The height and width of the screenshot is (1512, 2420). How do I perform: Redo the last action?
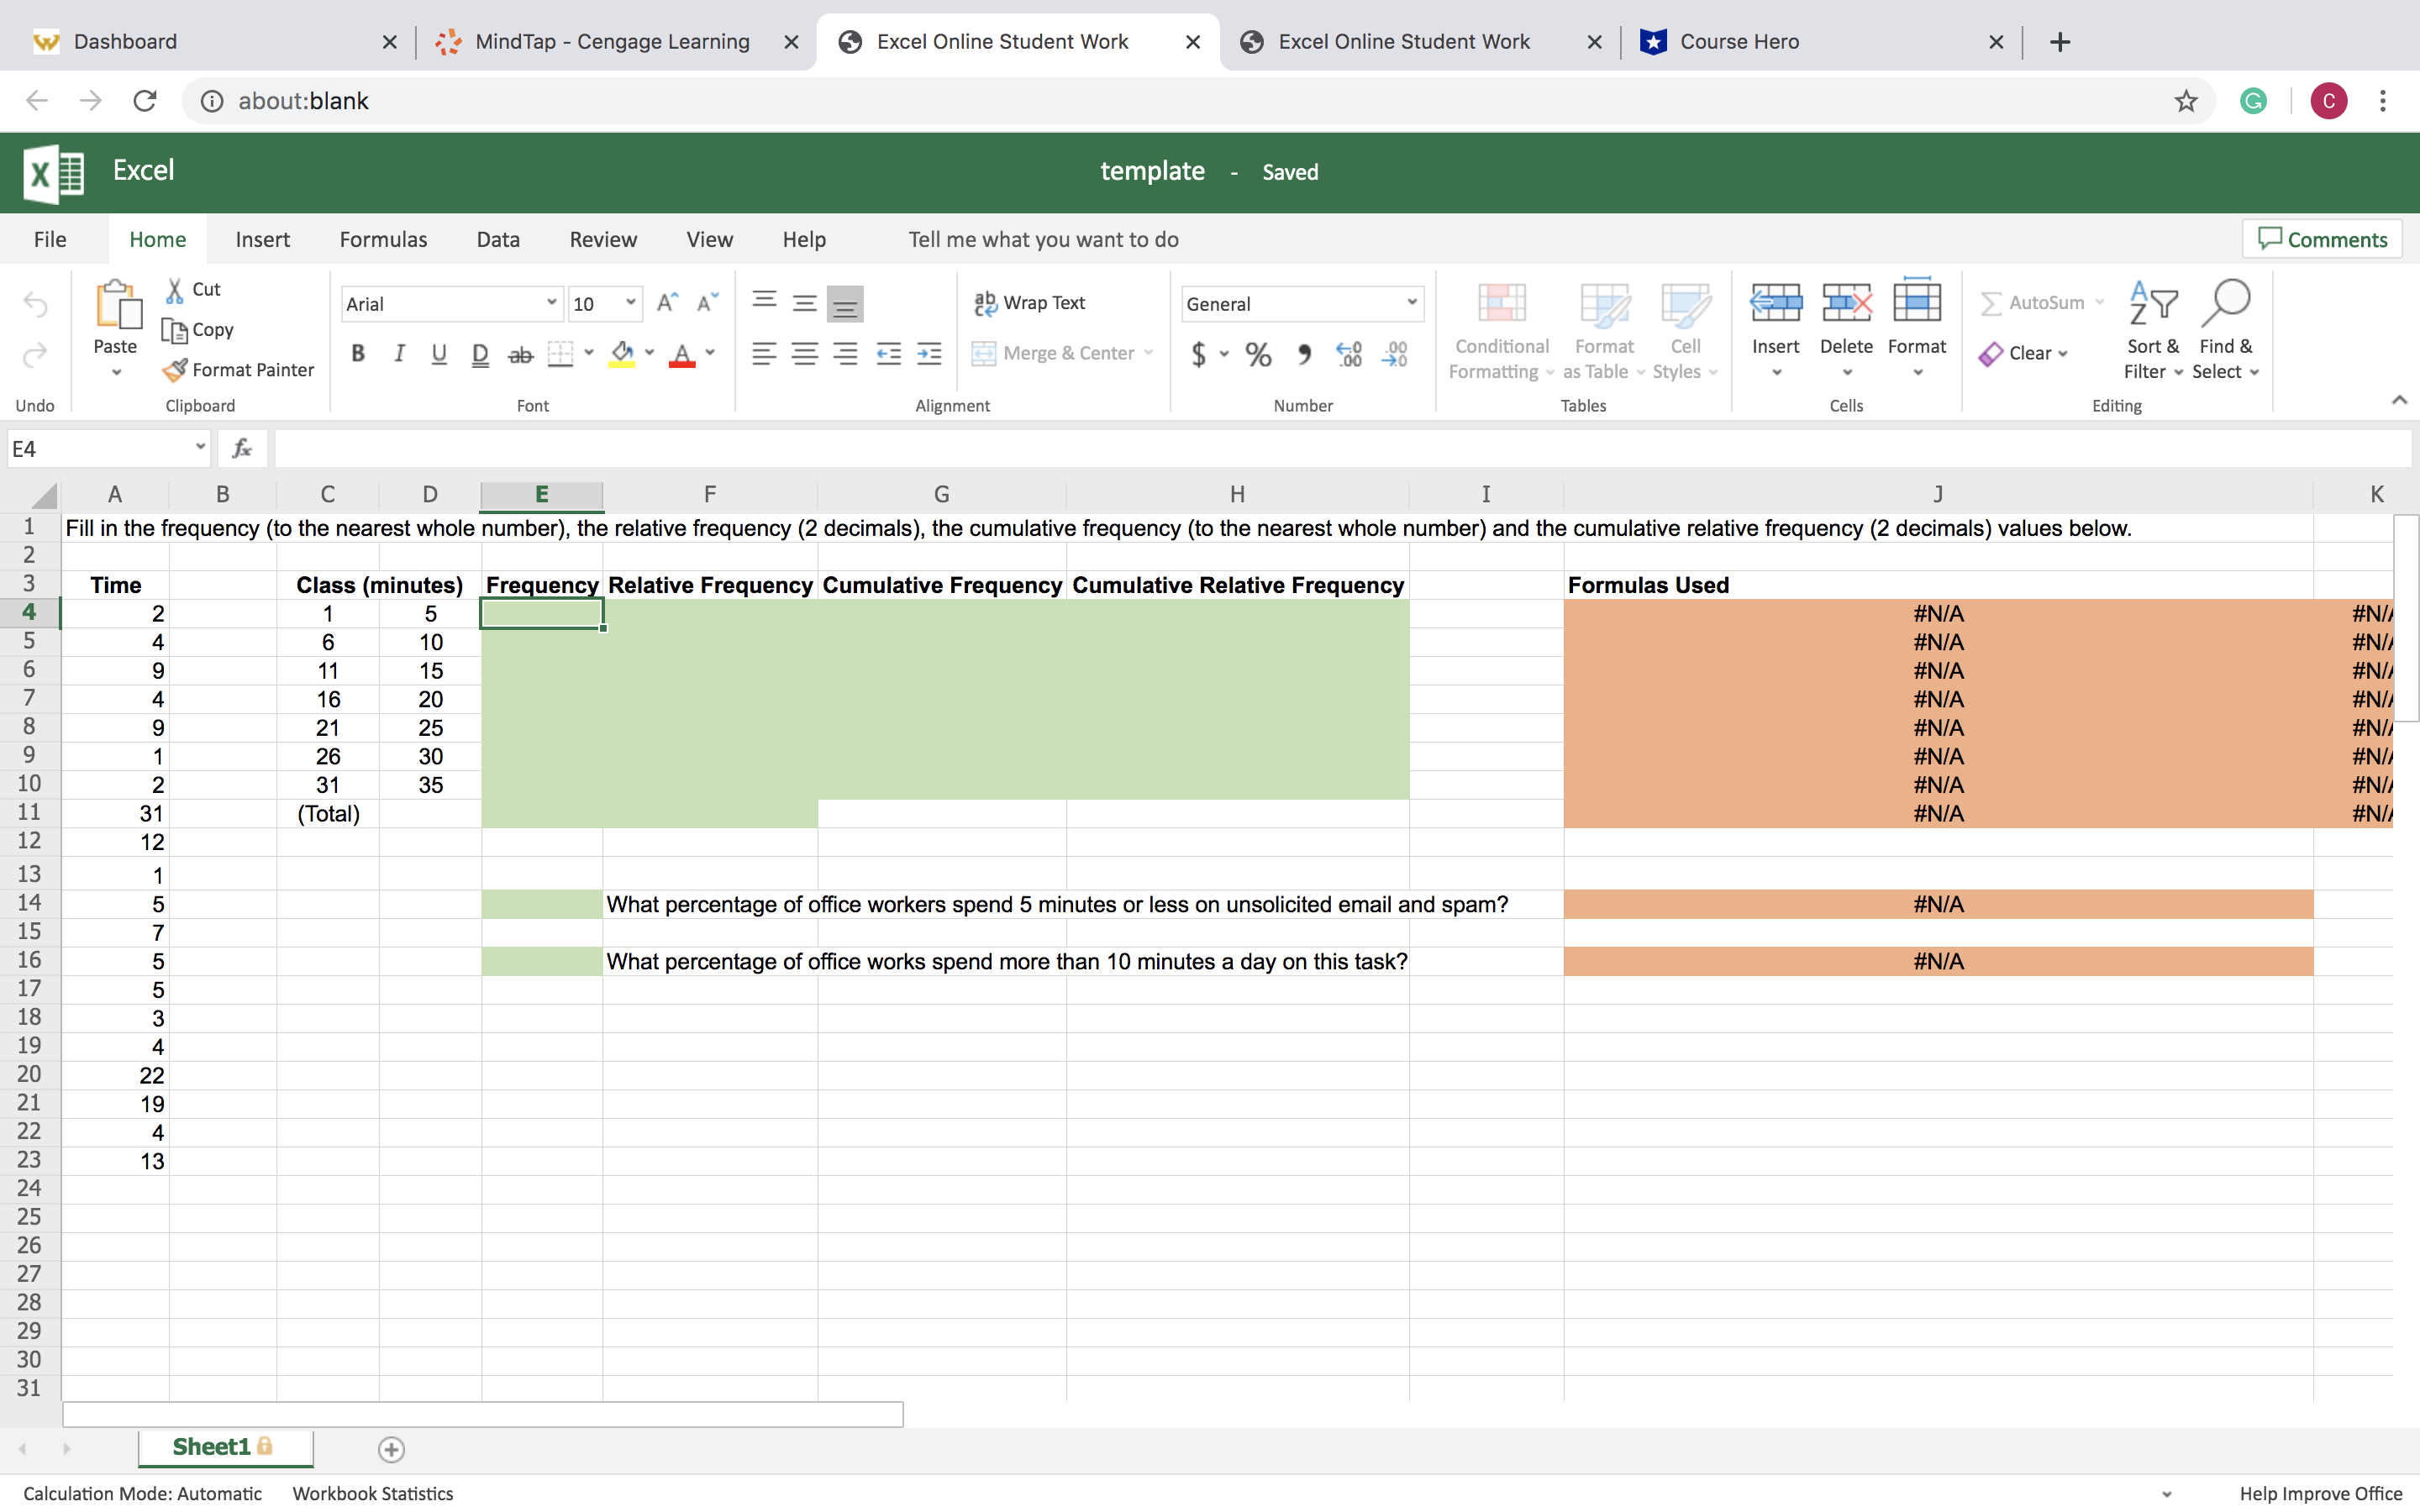(36, 355)
